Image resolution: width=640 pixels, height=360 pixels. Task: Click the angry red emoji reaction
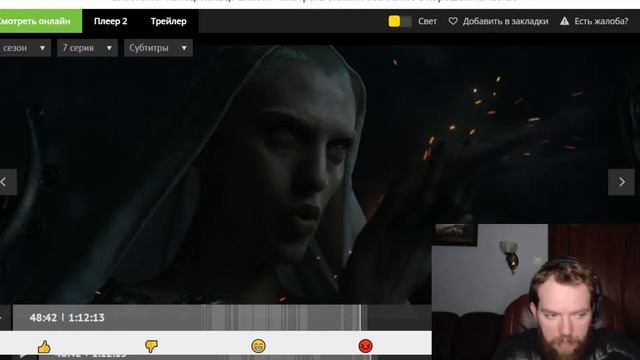(365, 346)
